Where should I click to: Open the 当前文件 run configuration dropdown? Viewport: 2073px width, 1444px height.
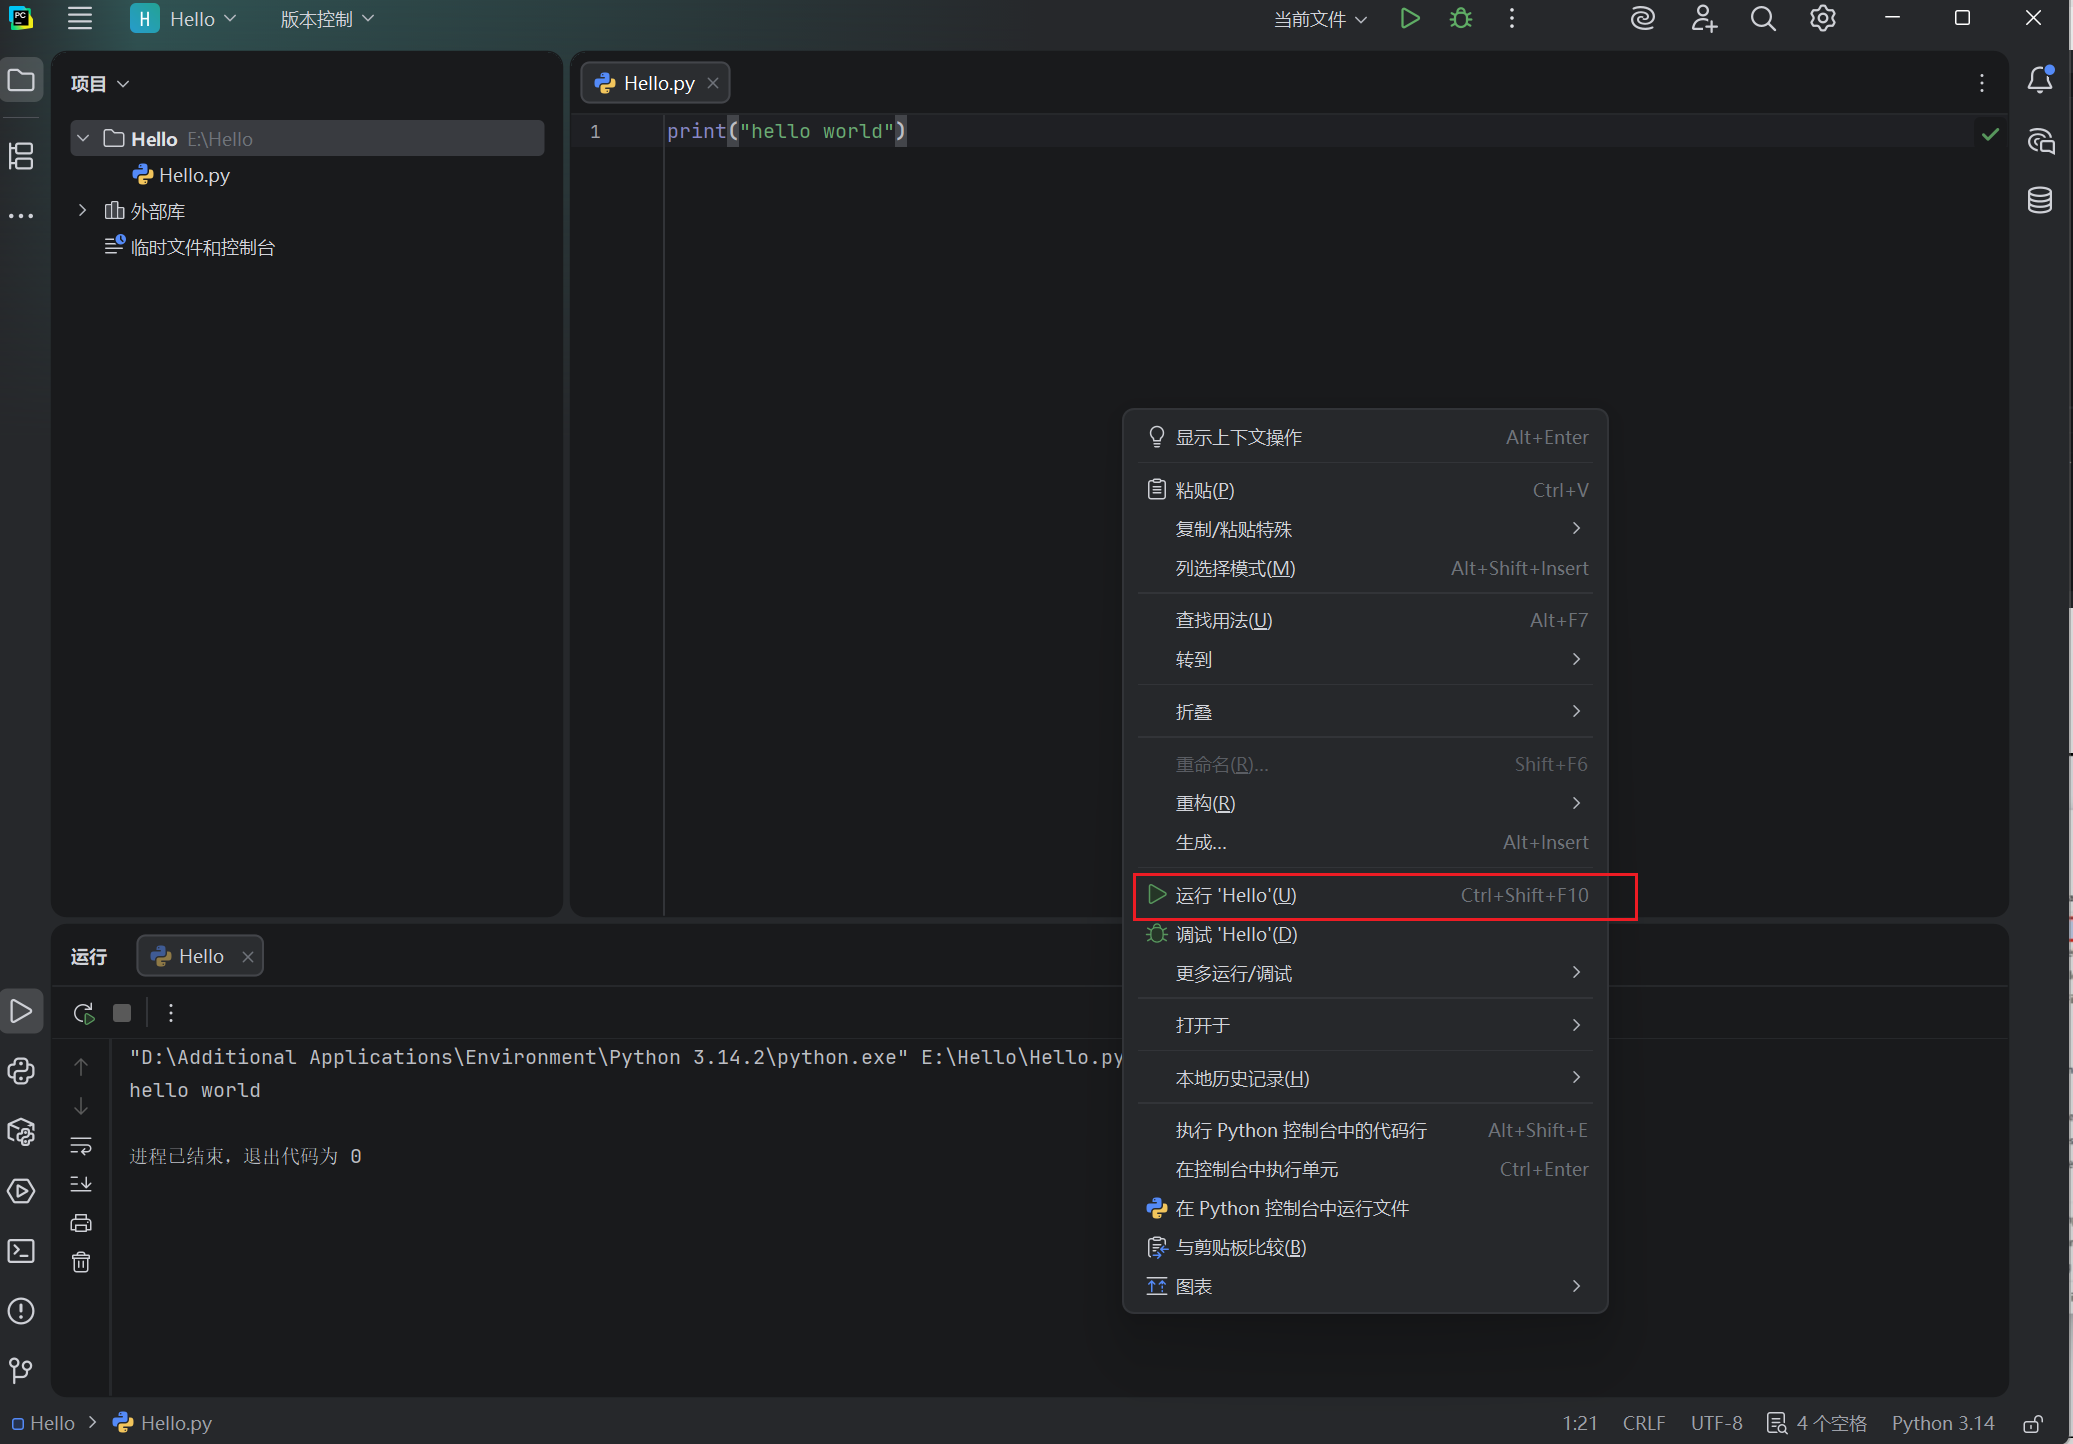[x=1320, y=19]
